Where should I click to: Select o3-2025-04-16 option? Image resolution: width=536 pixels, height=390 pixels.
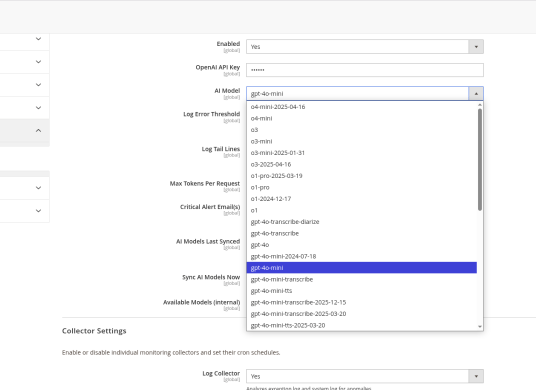pos(362,164)
